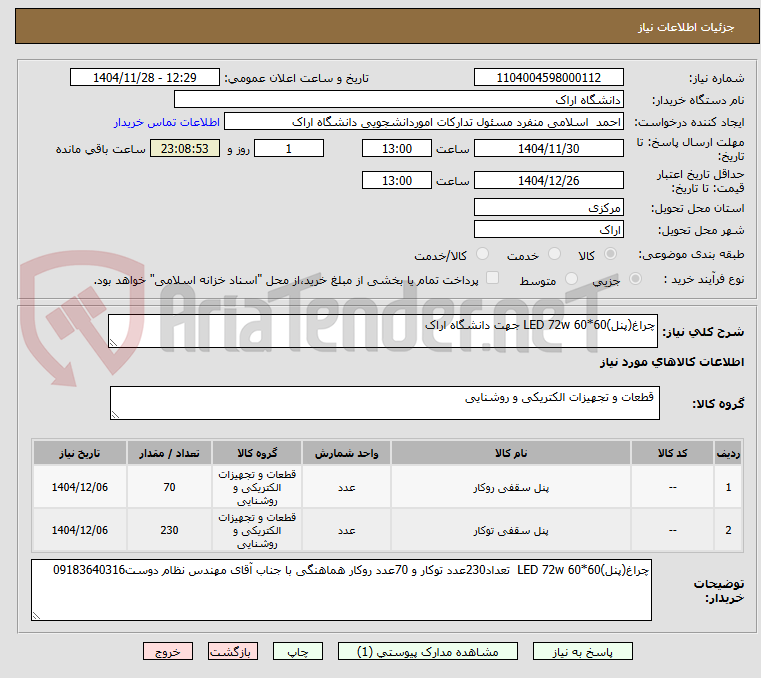The height and width of the screenshot is (678, 761).
Task: Click the price validity date 1404/12/26
Action: pyautogui.click(x=548, y=181)
